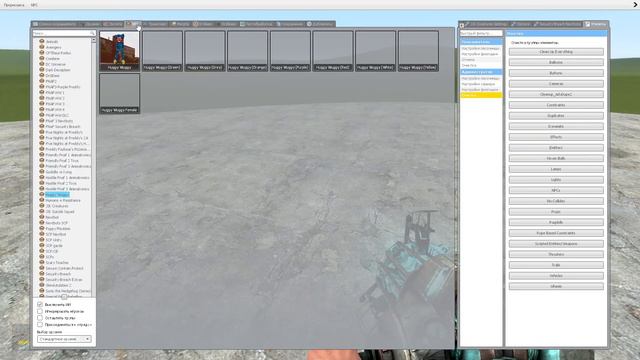Select the rightmost tab of the tools panel

click(596, 24)
